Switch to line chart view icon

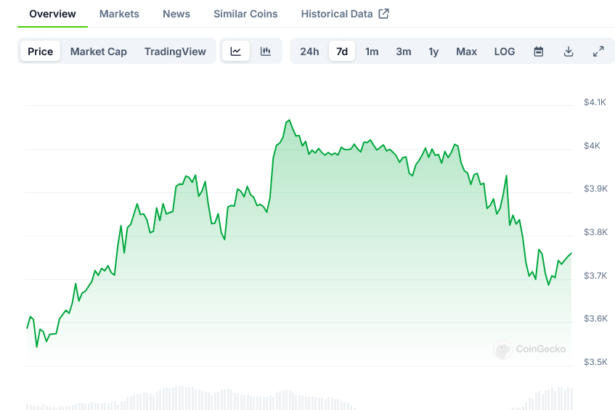click(x=235, y=51)
